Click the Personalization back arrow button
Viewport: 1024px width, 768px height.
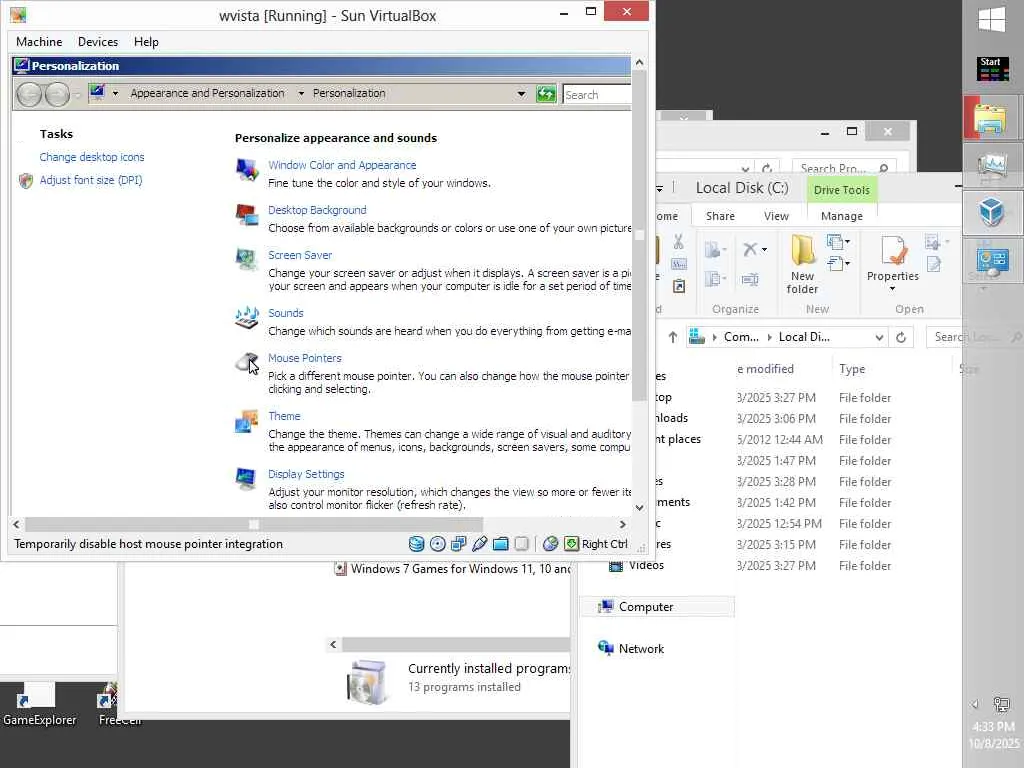[x=29, y=95]
